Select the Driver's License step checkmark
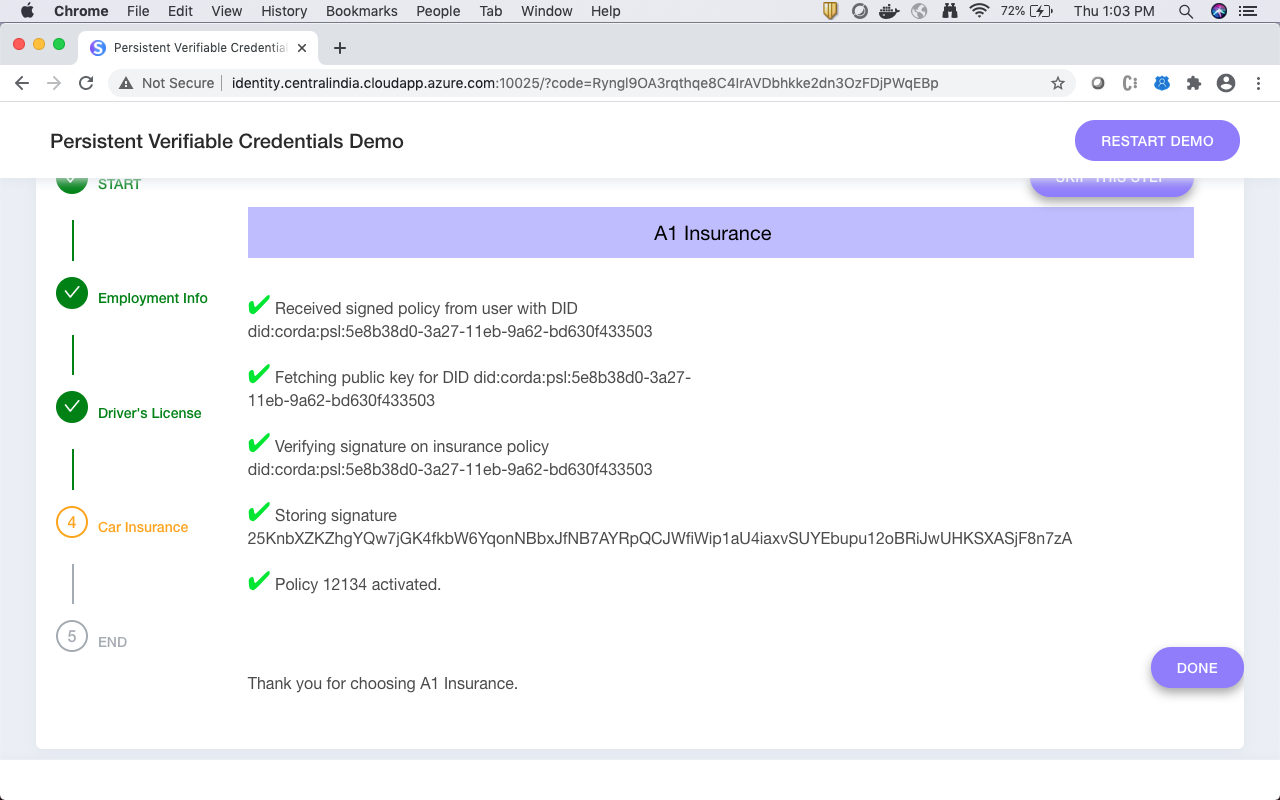Screen dimensions: 1280x800 pyautogui.click(x=72, y=407)
